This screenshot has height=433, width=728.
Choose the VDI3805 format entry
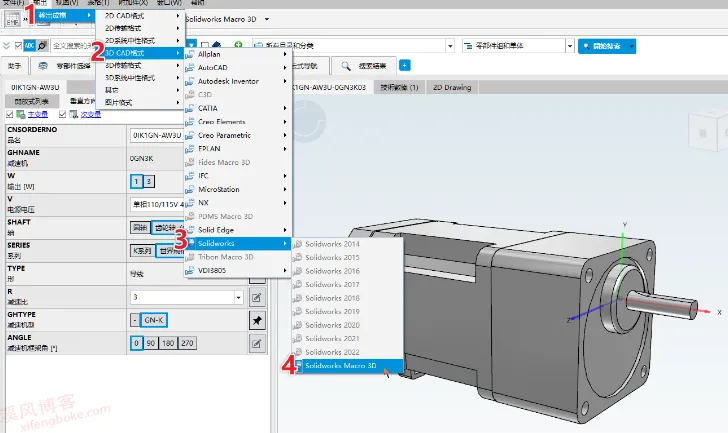click(238, 270)
